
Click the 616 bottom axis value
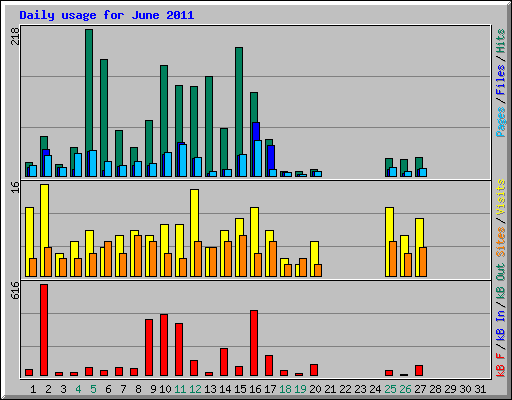(15, 290)
